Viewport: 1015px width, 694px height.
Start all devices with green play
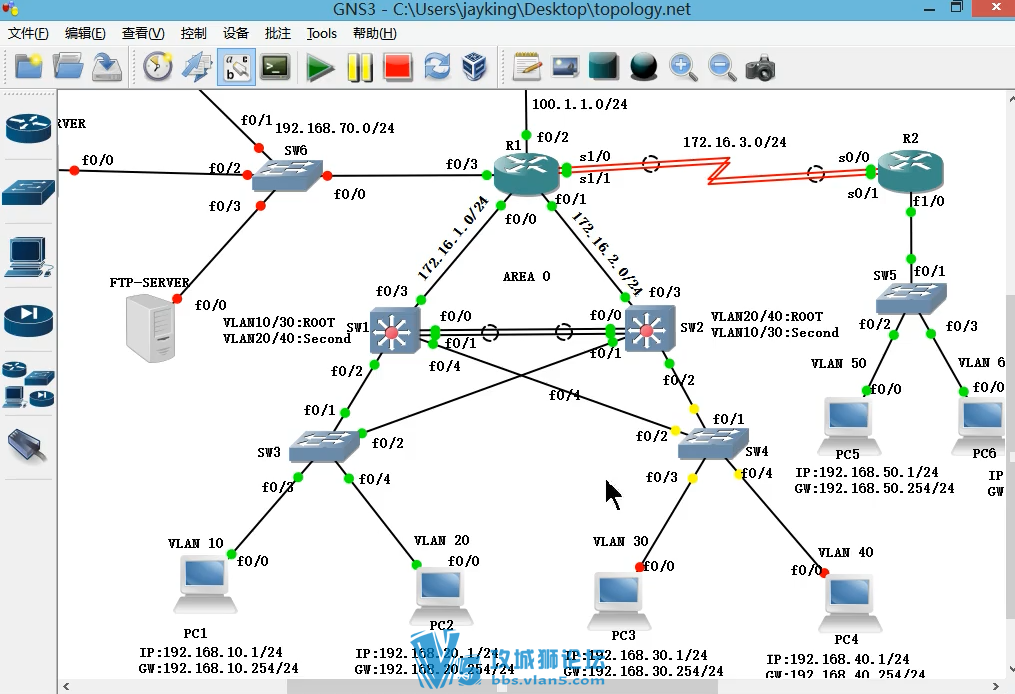point(320,67)
